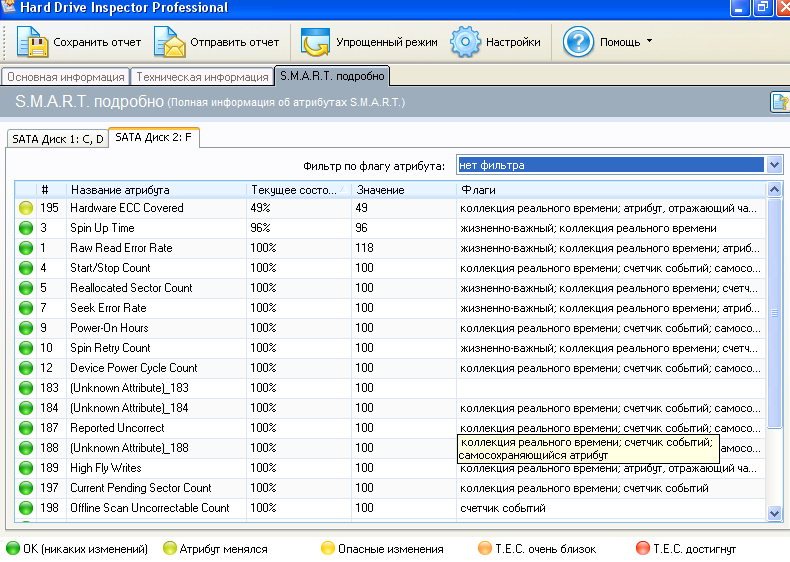Click the report icon at right of header
Viewport: 790px width, 562px height.
pos(779,102)
